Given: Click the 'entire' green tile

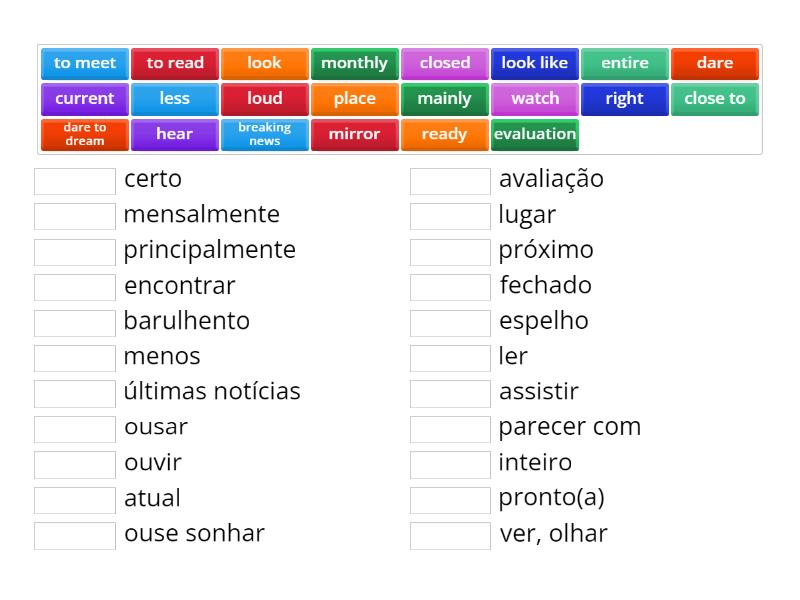Looking at the screenshot, I should [625, 62].
